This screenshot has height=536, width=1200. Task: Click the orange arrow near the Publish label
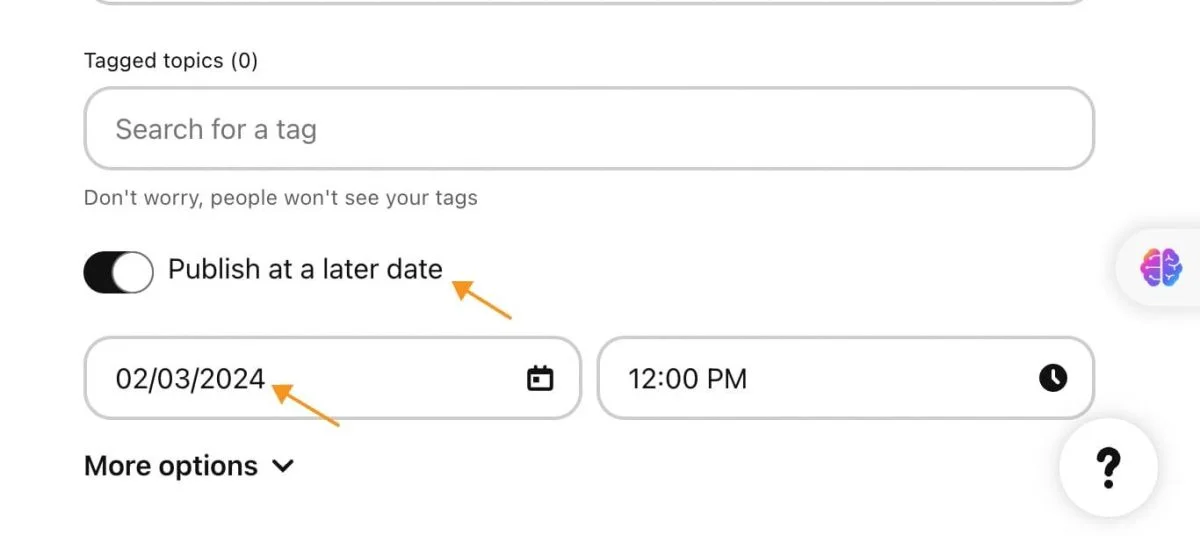pos(482,302)
